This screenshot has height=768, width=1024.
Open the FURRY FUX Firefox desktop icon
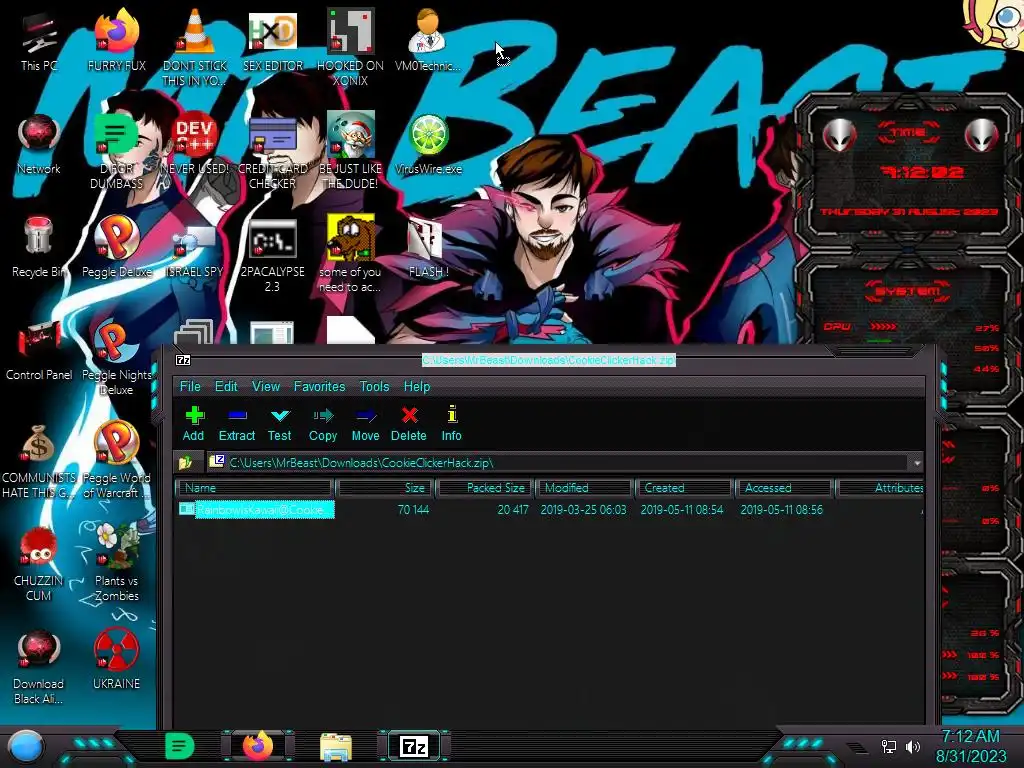tap(116, 41)
